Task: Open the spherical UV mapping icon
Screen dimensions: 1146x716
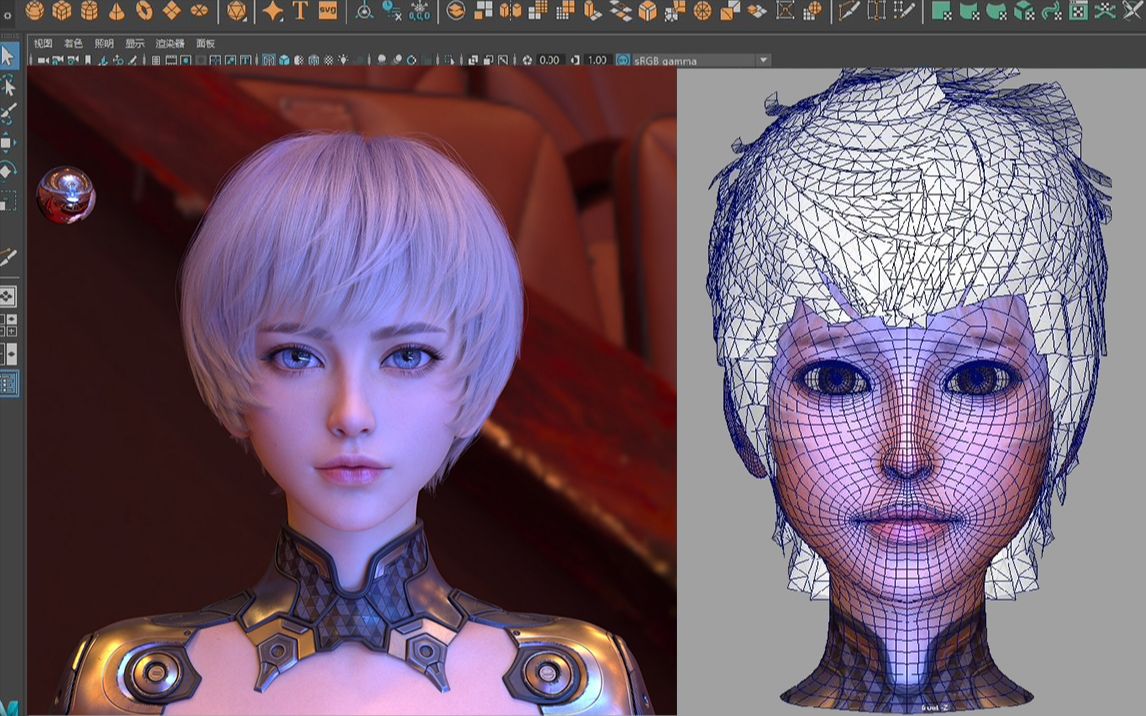Action: pos(996,10)
